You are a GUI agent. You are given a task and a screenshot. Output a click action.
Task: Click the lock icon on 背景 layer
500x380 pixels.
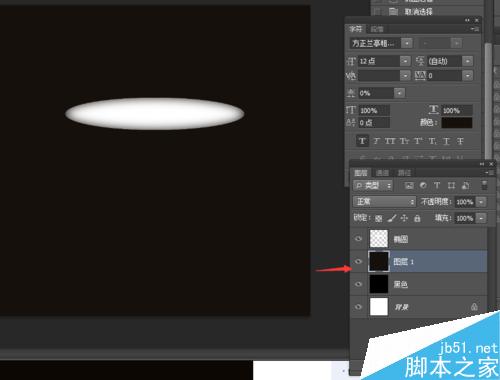pyautogui.click(x=474, y=306)
